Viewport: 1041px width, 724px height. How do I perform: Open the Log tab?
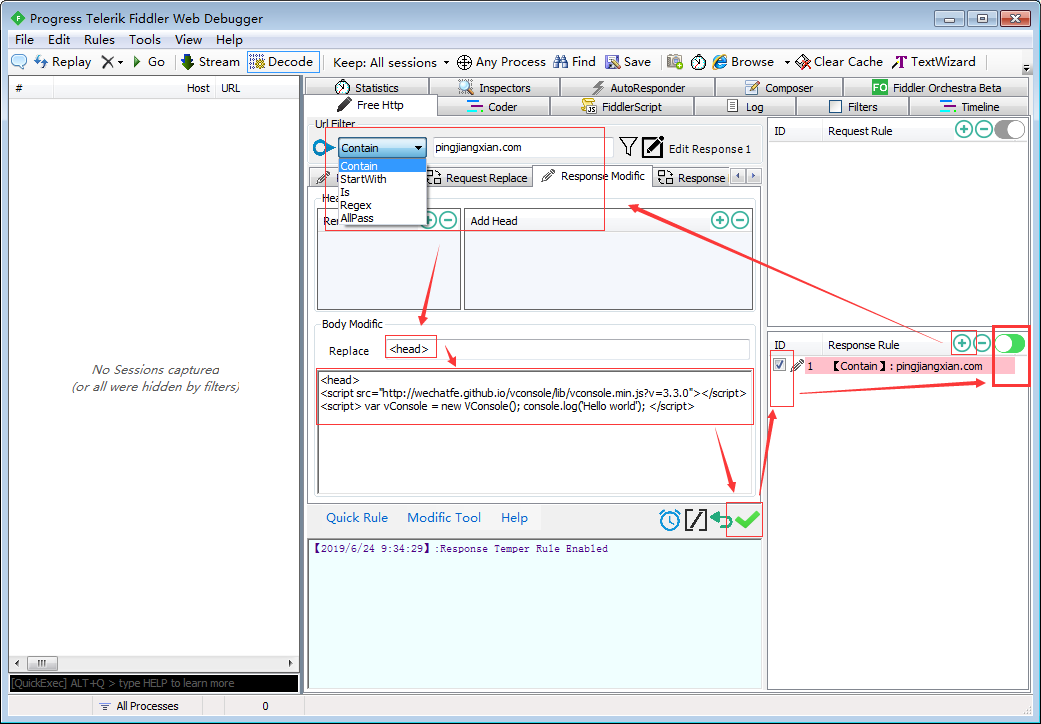point(745,107)
